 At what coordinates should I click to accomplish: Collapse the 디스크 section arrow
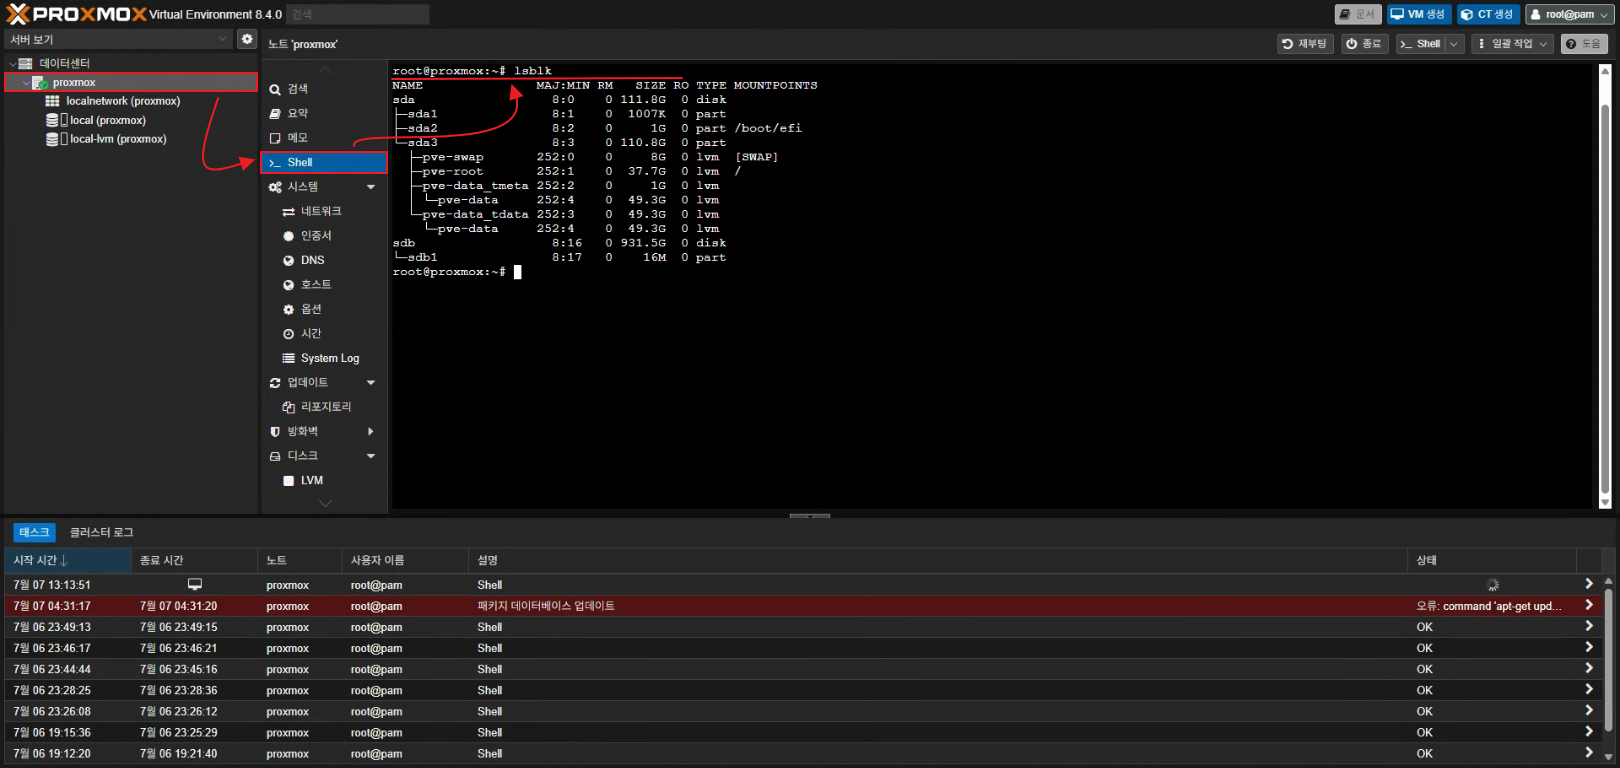(371, 456)
